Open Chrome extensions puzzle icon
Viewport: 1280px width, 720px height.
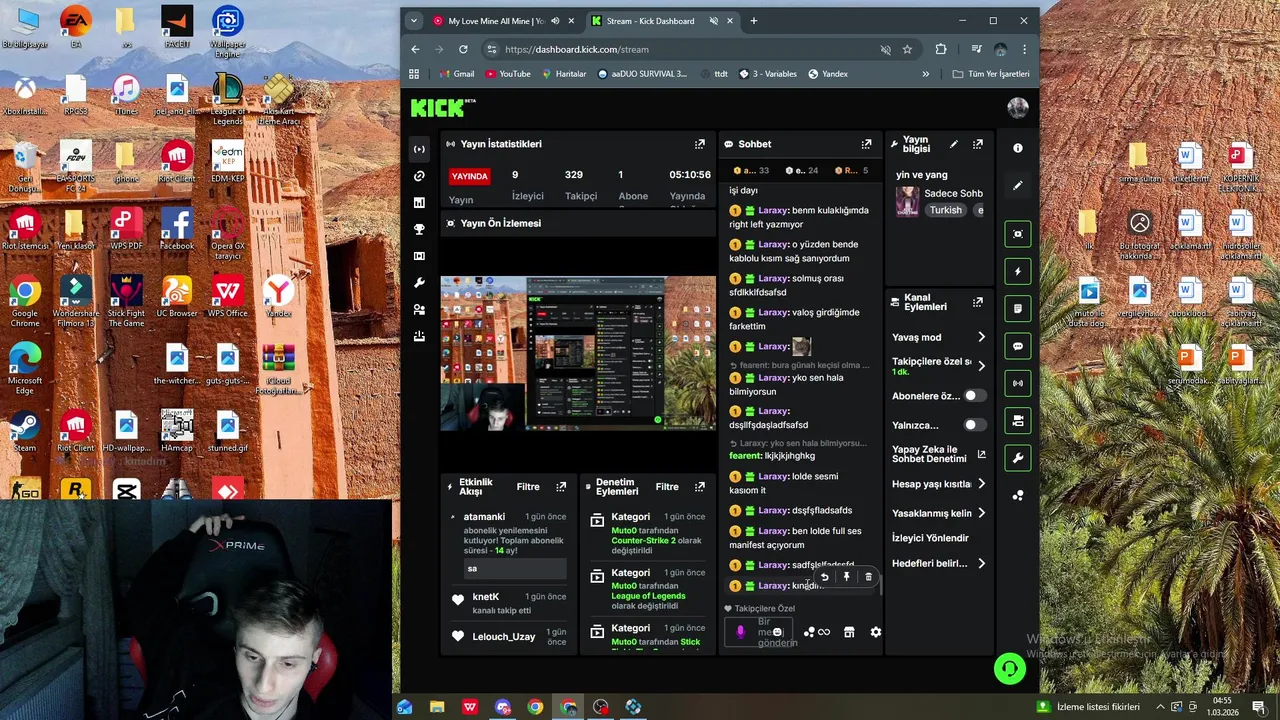(941, 49)
